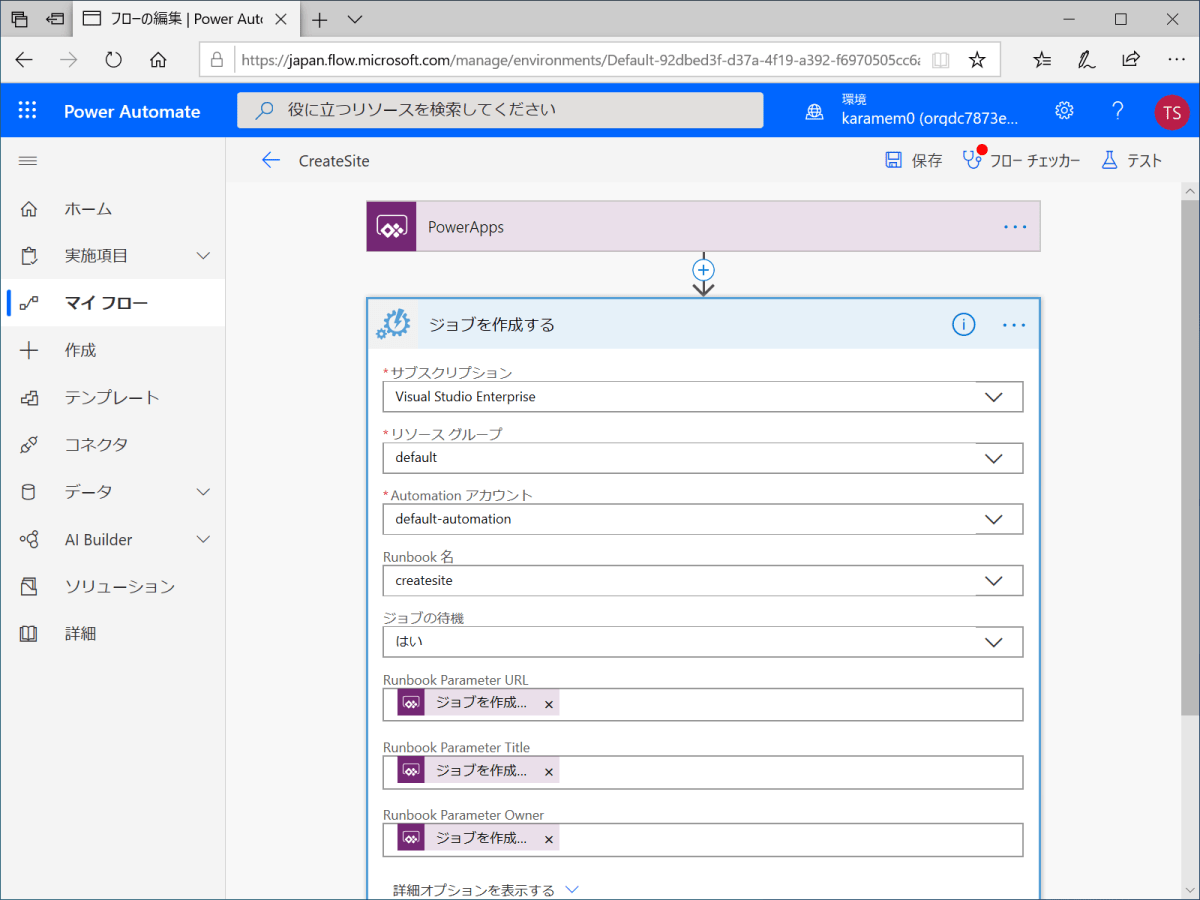The height and width of the screenshot is (900, 1200).
Task: Open create job action ellipsis menu
Action: tap(1015, 325)
